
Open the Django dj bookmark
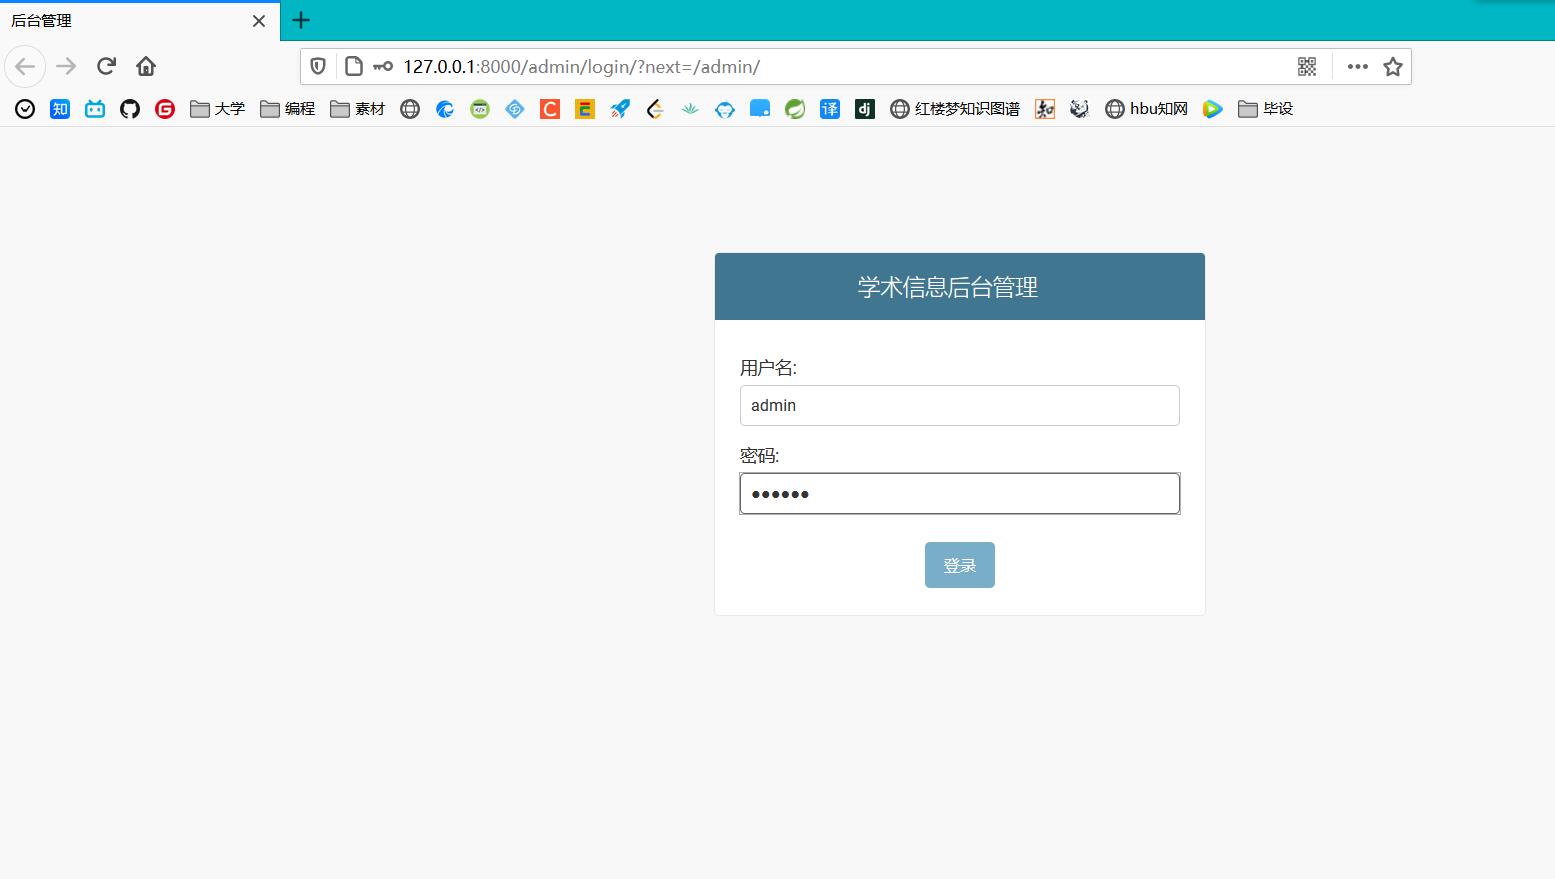(x=865, y=109)
